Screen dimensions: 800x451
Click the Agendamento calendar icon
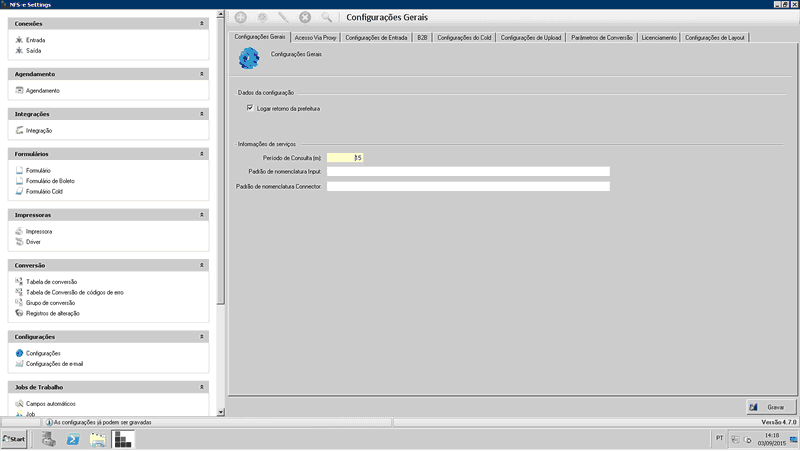[x=19, y=90]
